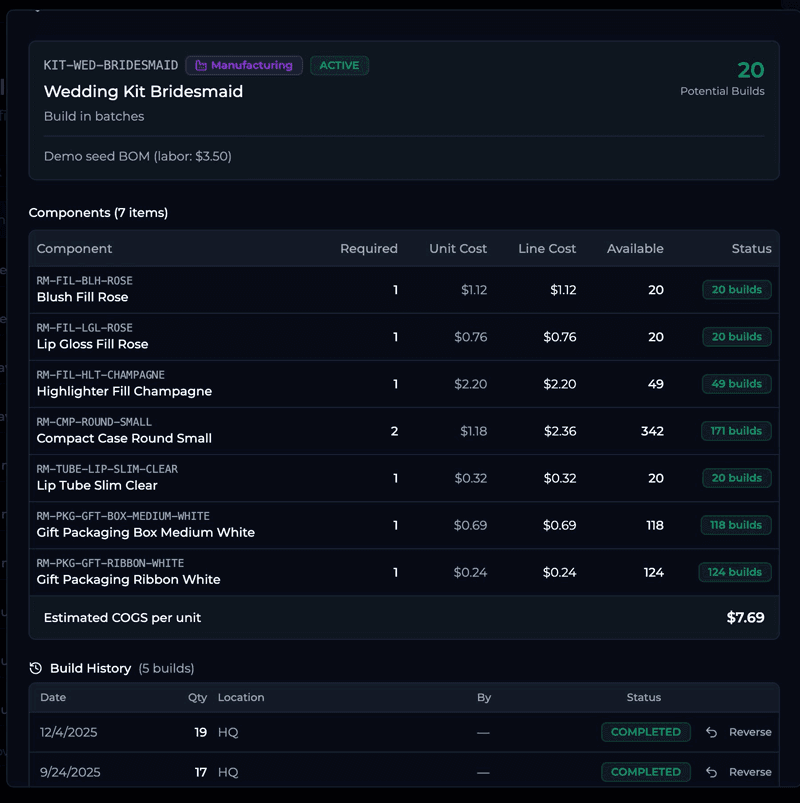
Task: Click the 49 builds badge for Highlighter Fill Champagne
Action: [x=737, y=383]
